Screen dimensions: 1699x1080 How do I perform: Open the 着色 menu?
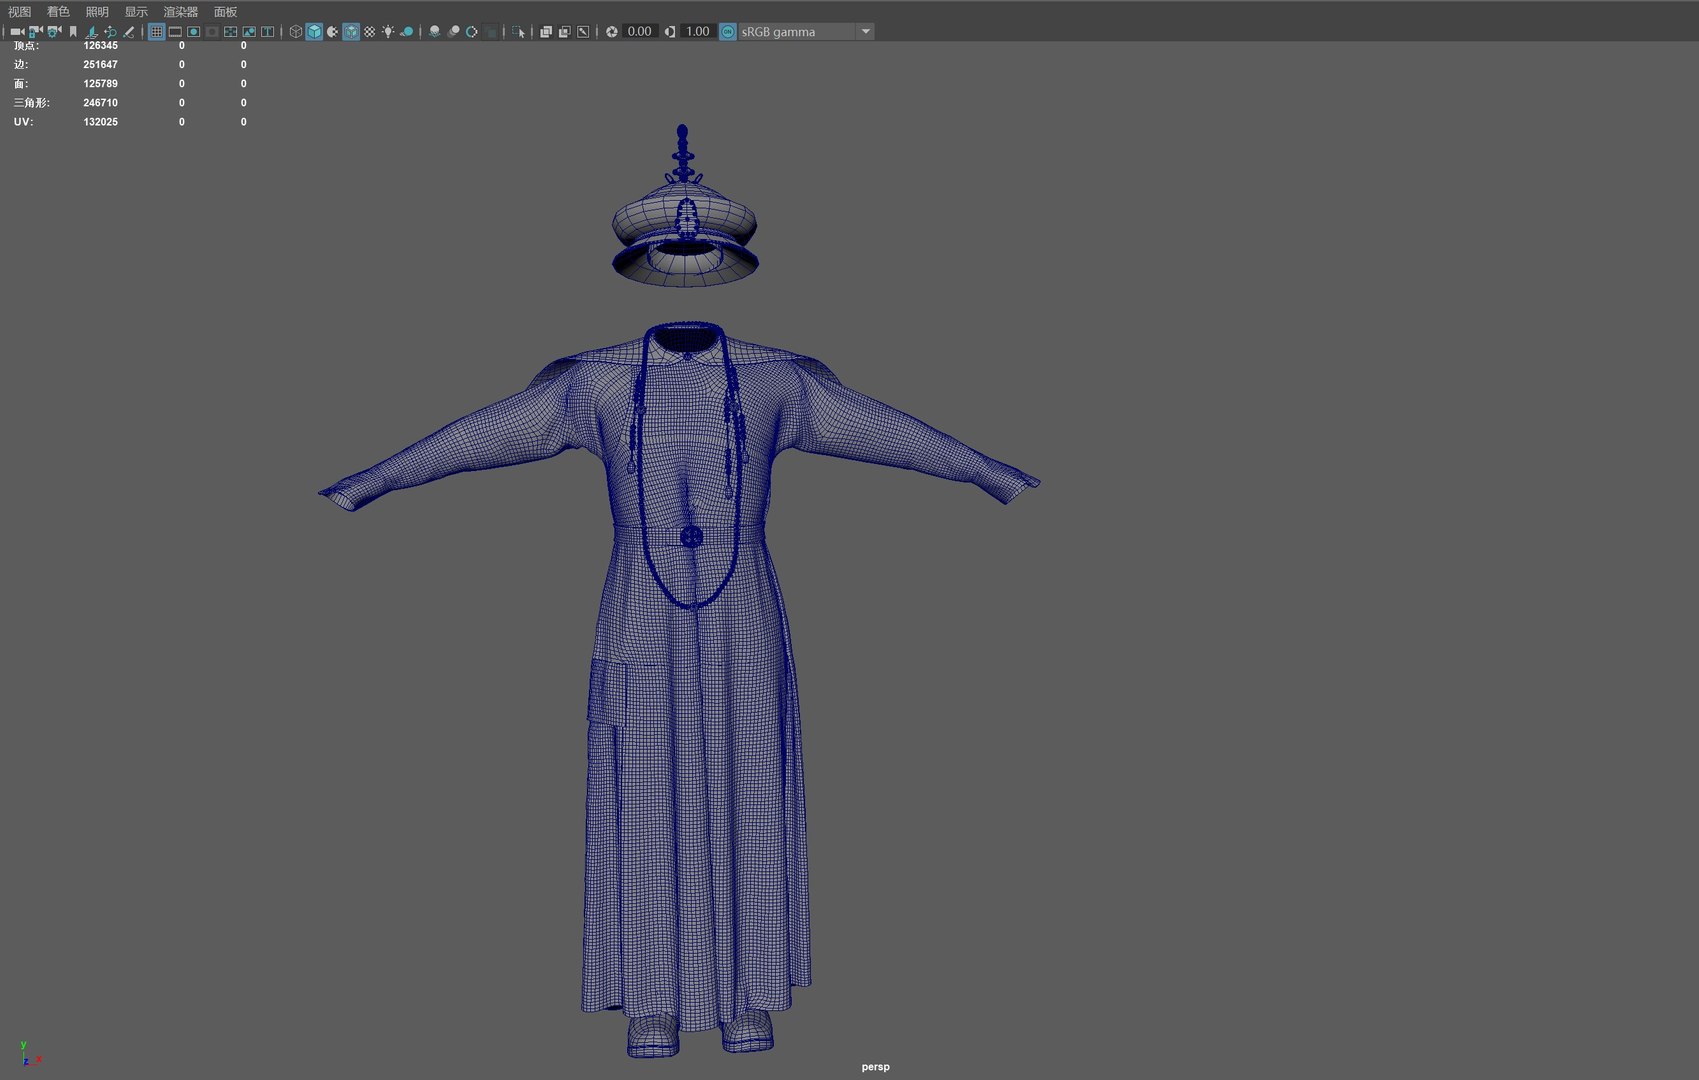coord(58,12)
